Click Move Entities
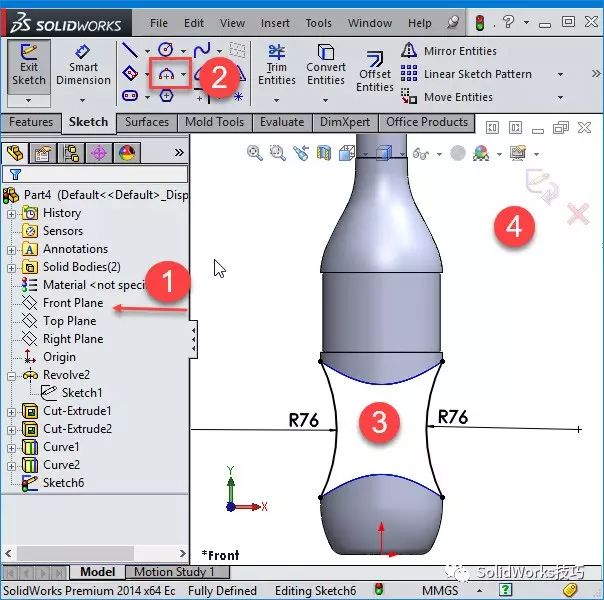Screen dimensions: 604x600 click(x=447, y=97)
